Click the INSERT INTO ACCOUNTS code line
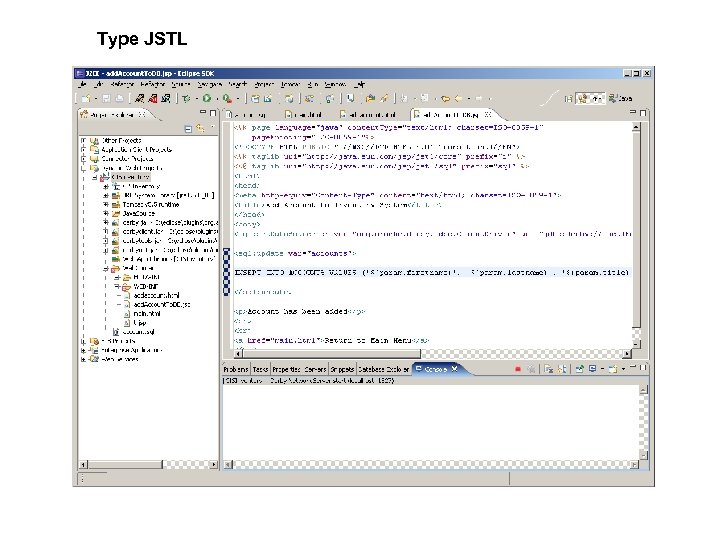720x540 pixels. coord(431,273)
